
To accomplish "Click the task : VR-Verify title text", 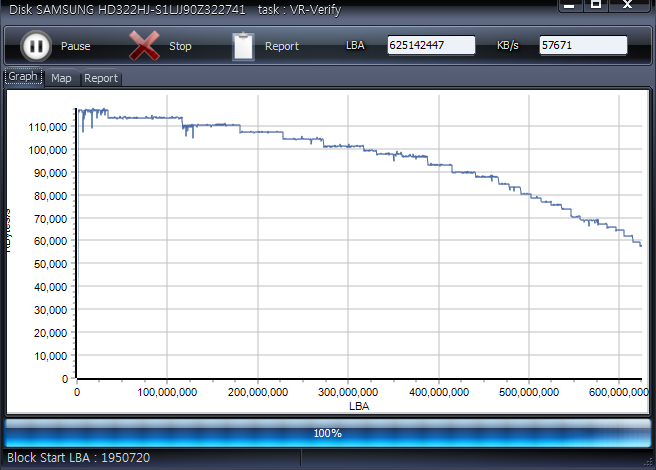I will pos(300,10).
